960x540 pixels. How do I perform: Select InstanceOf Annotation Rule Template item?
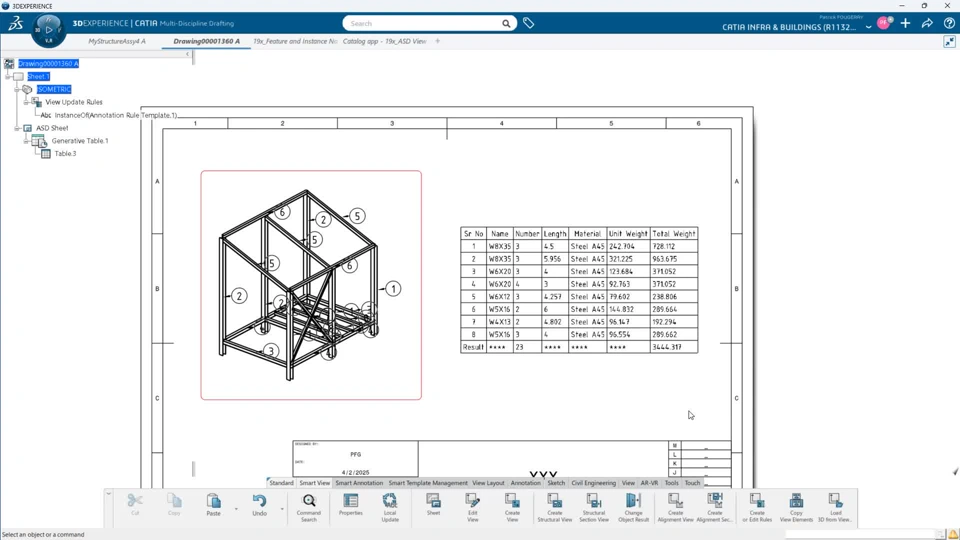(116, 115)
